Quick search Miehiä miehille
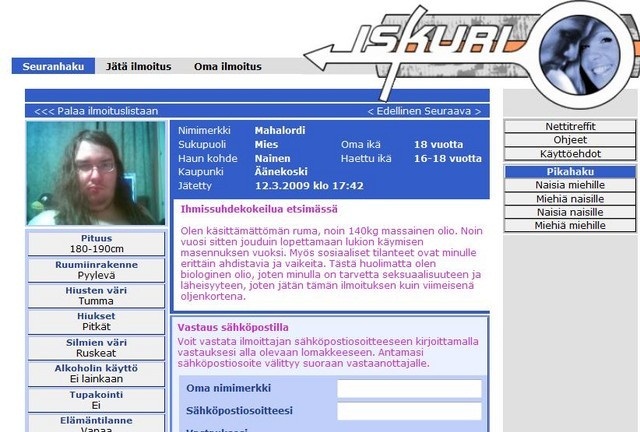640x432 pixels. 570,225
